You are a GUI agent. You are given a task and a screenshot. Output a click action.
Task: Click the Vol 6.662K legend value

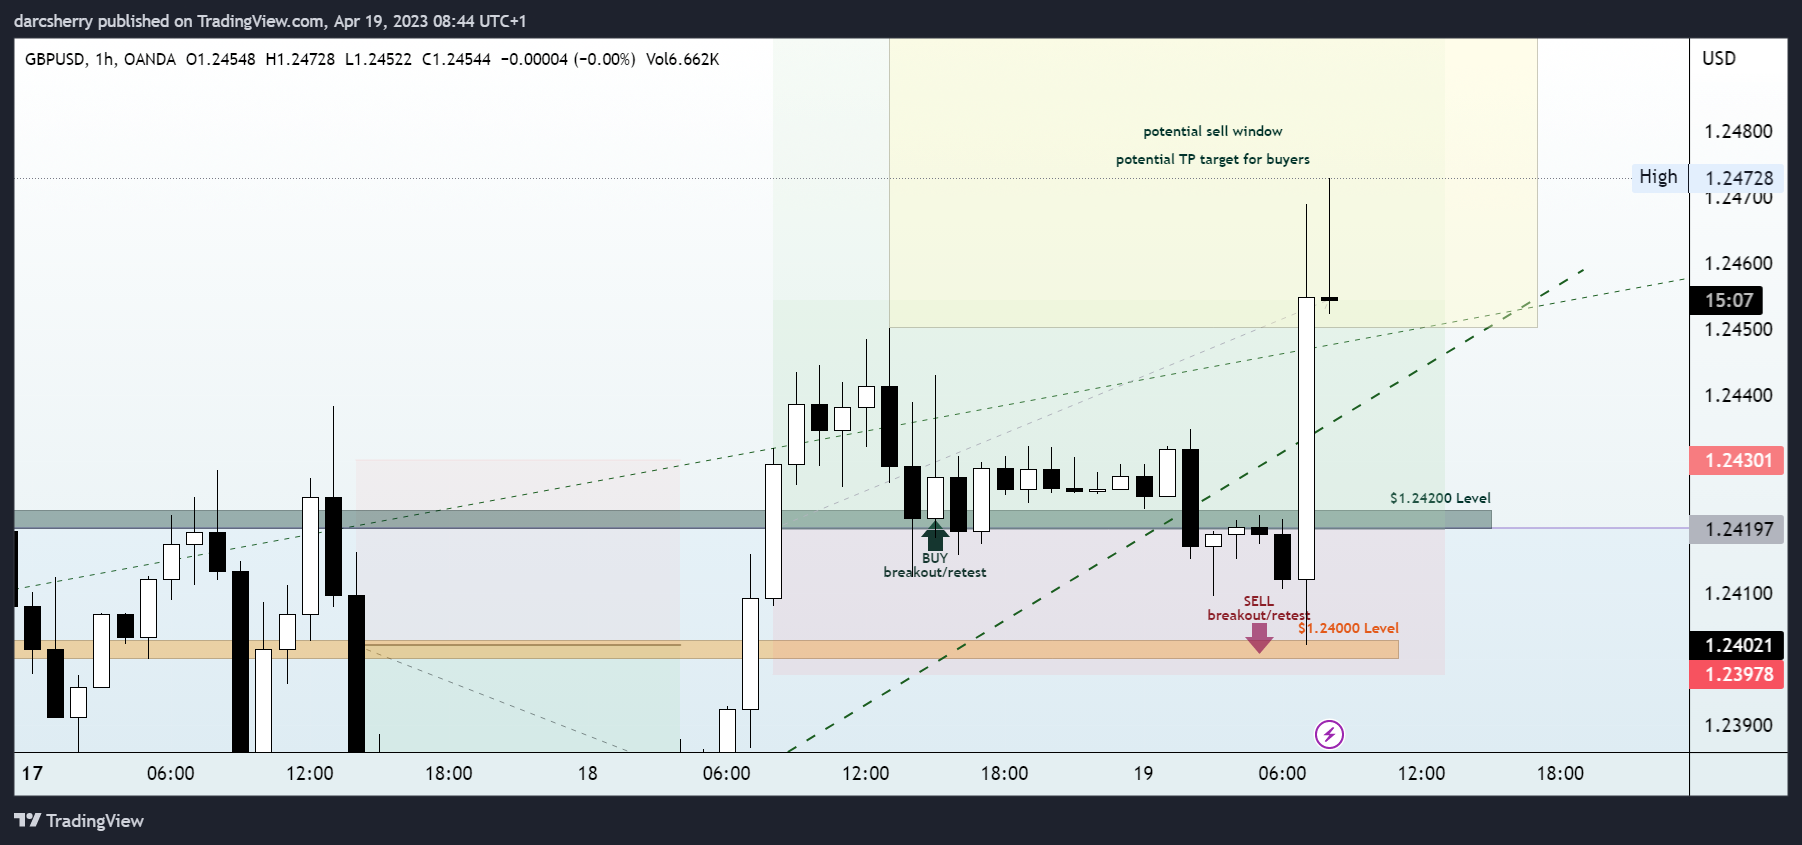[683, 59]
